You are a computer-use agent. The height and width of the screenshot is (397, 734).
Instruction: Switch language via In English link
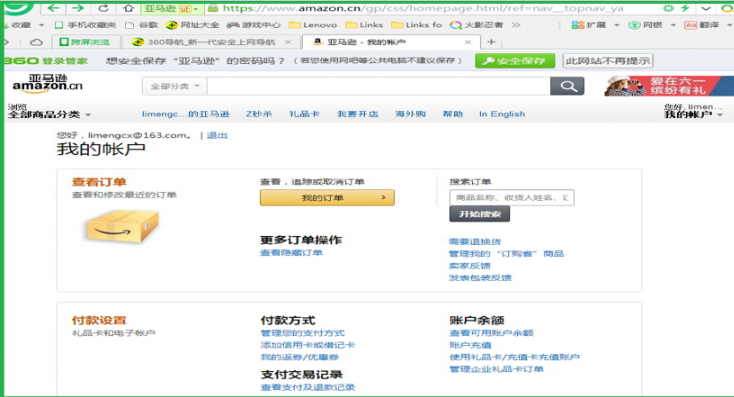point(502,114)
